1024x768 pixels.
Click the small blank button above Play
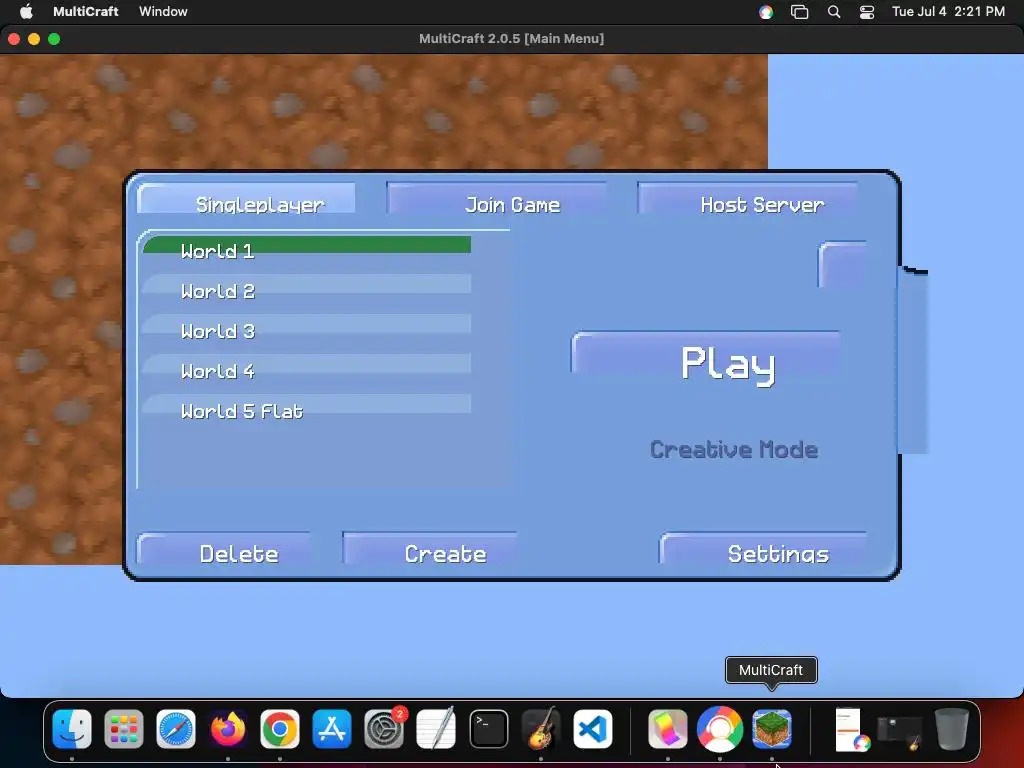pos(842,264)
